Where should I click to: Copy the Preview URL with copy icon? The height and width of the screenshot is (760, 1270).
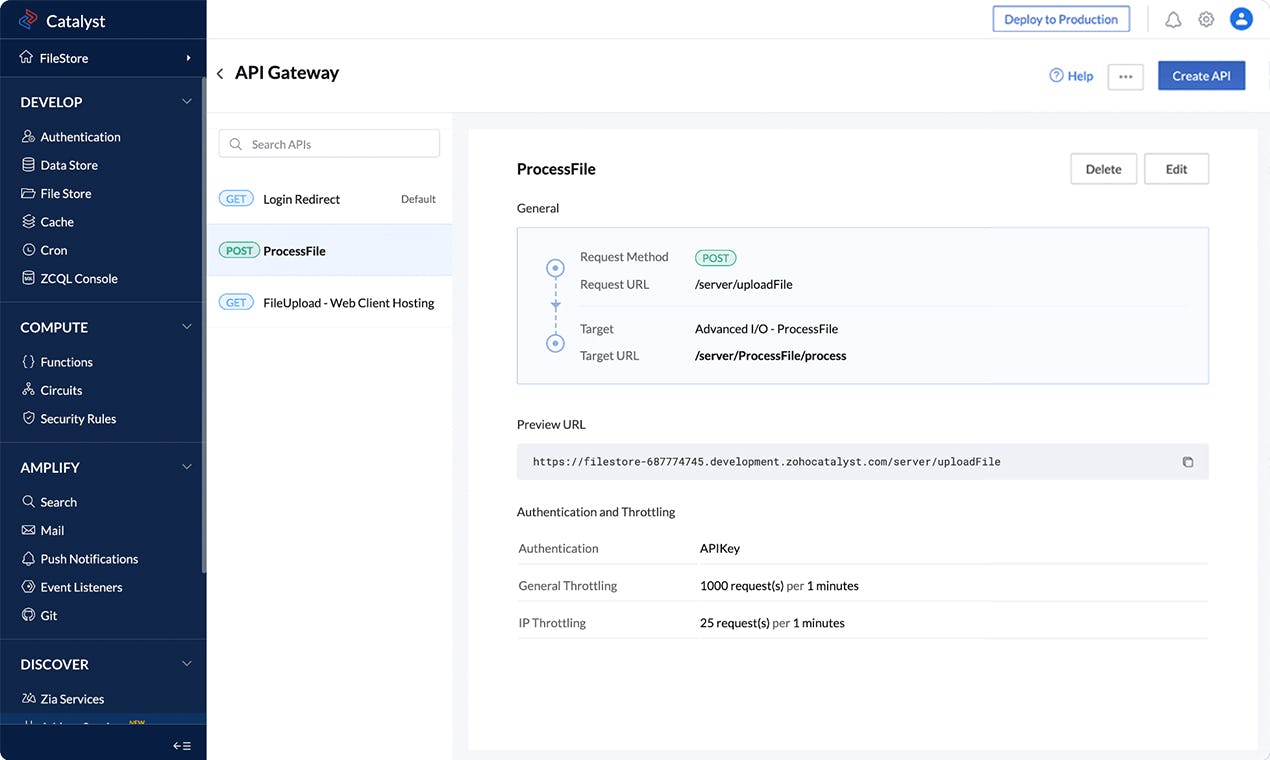coord(1188,462)
